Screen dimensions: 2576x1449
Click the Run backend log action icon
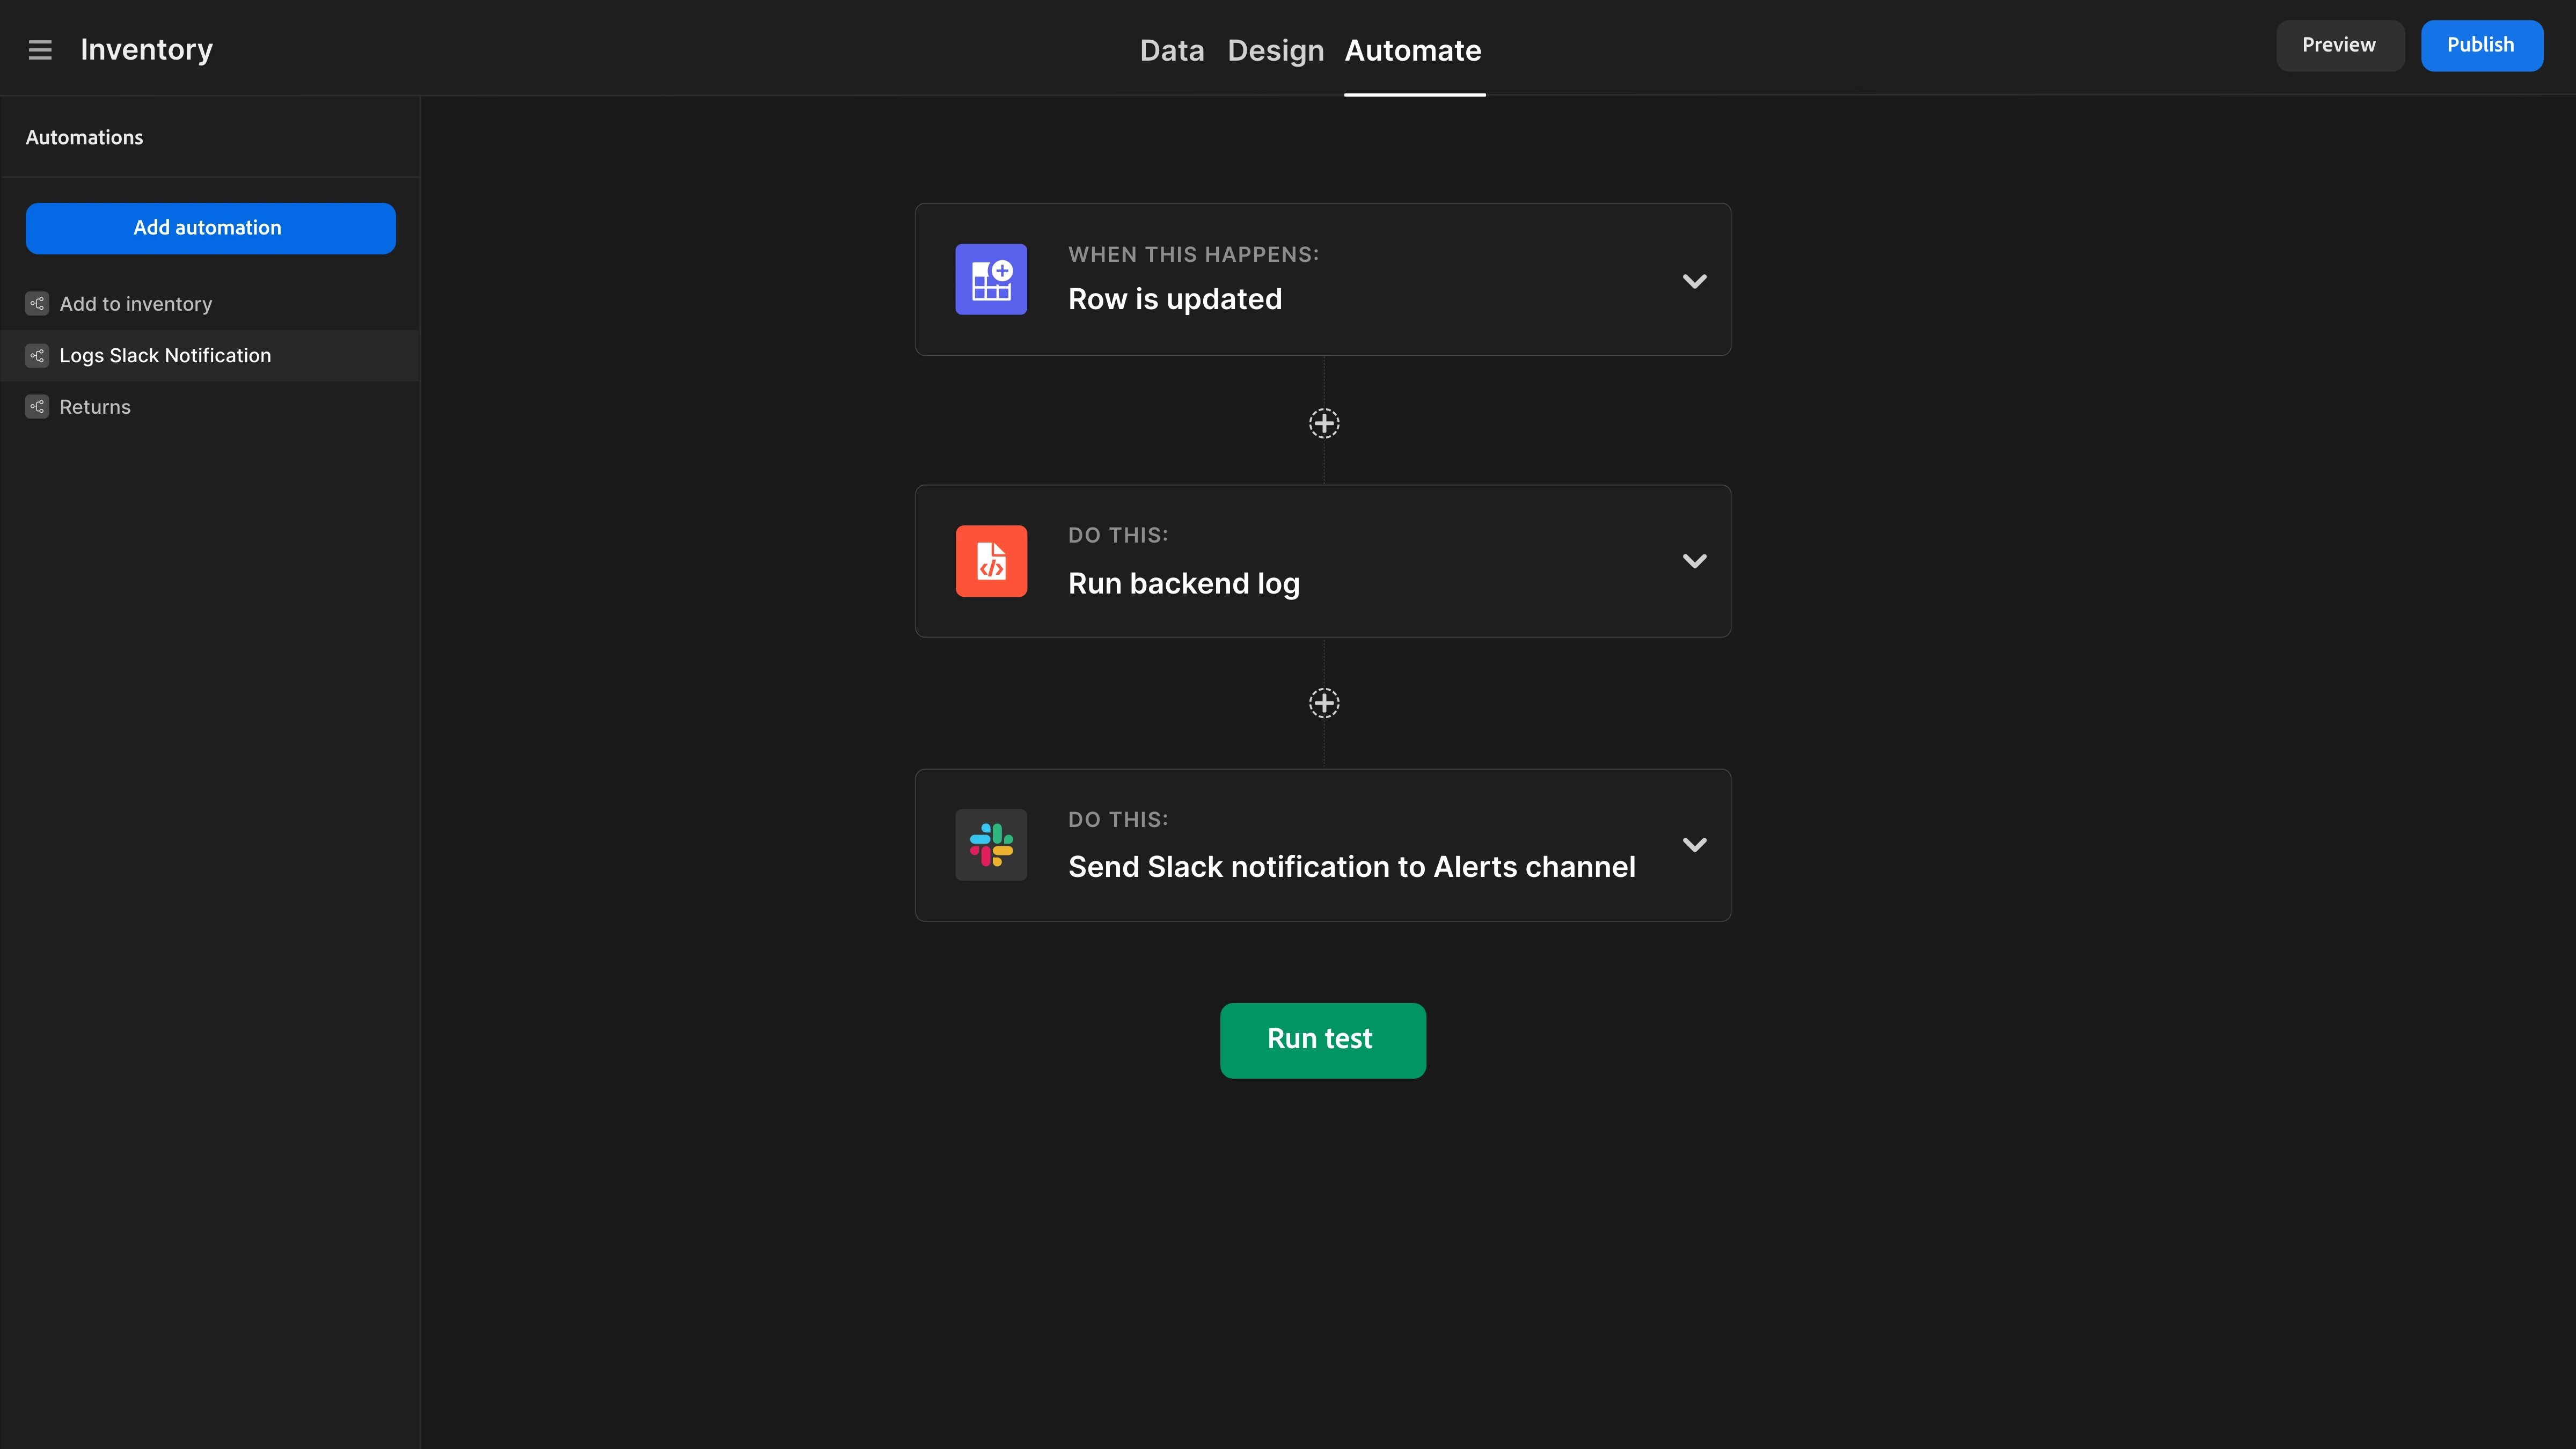click(991, 561)
